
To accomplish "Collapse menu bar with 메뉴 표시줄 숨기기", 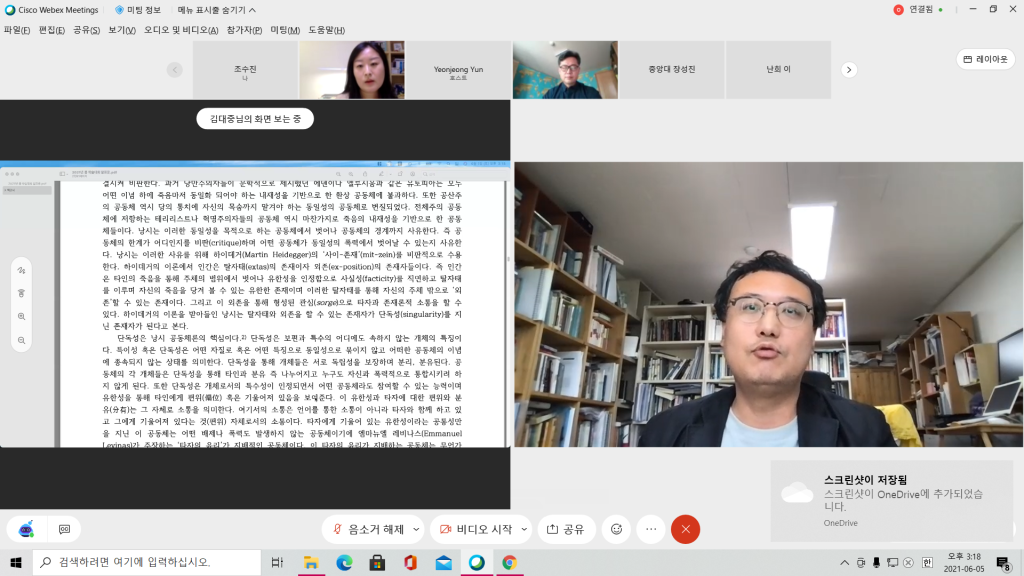I will [217, 10].
